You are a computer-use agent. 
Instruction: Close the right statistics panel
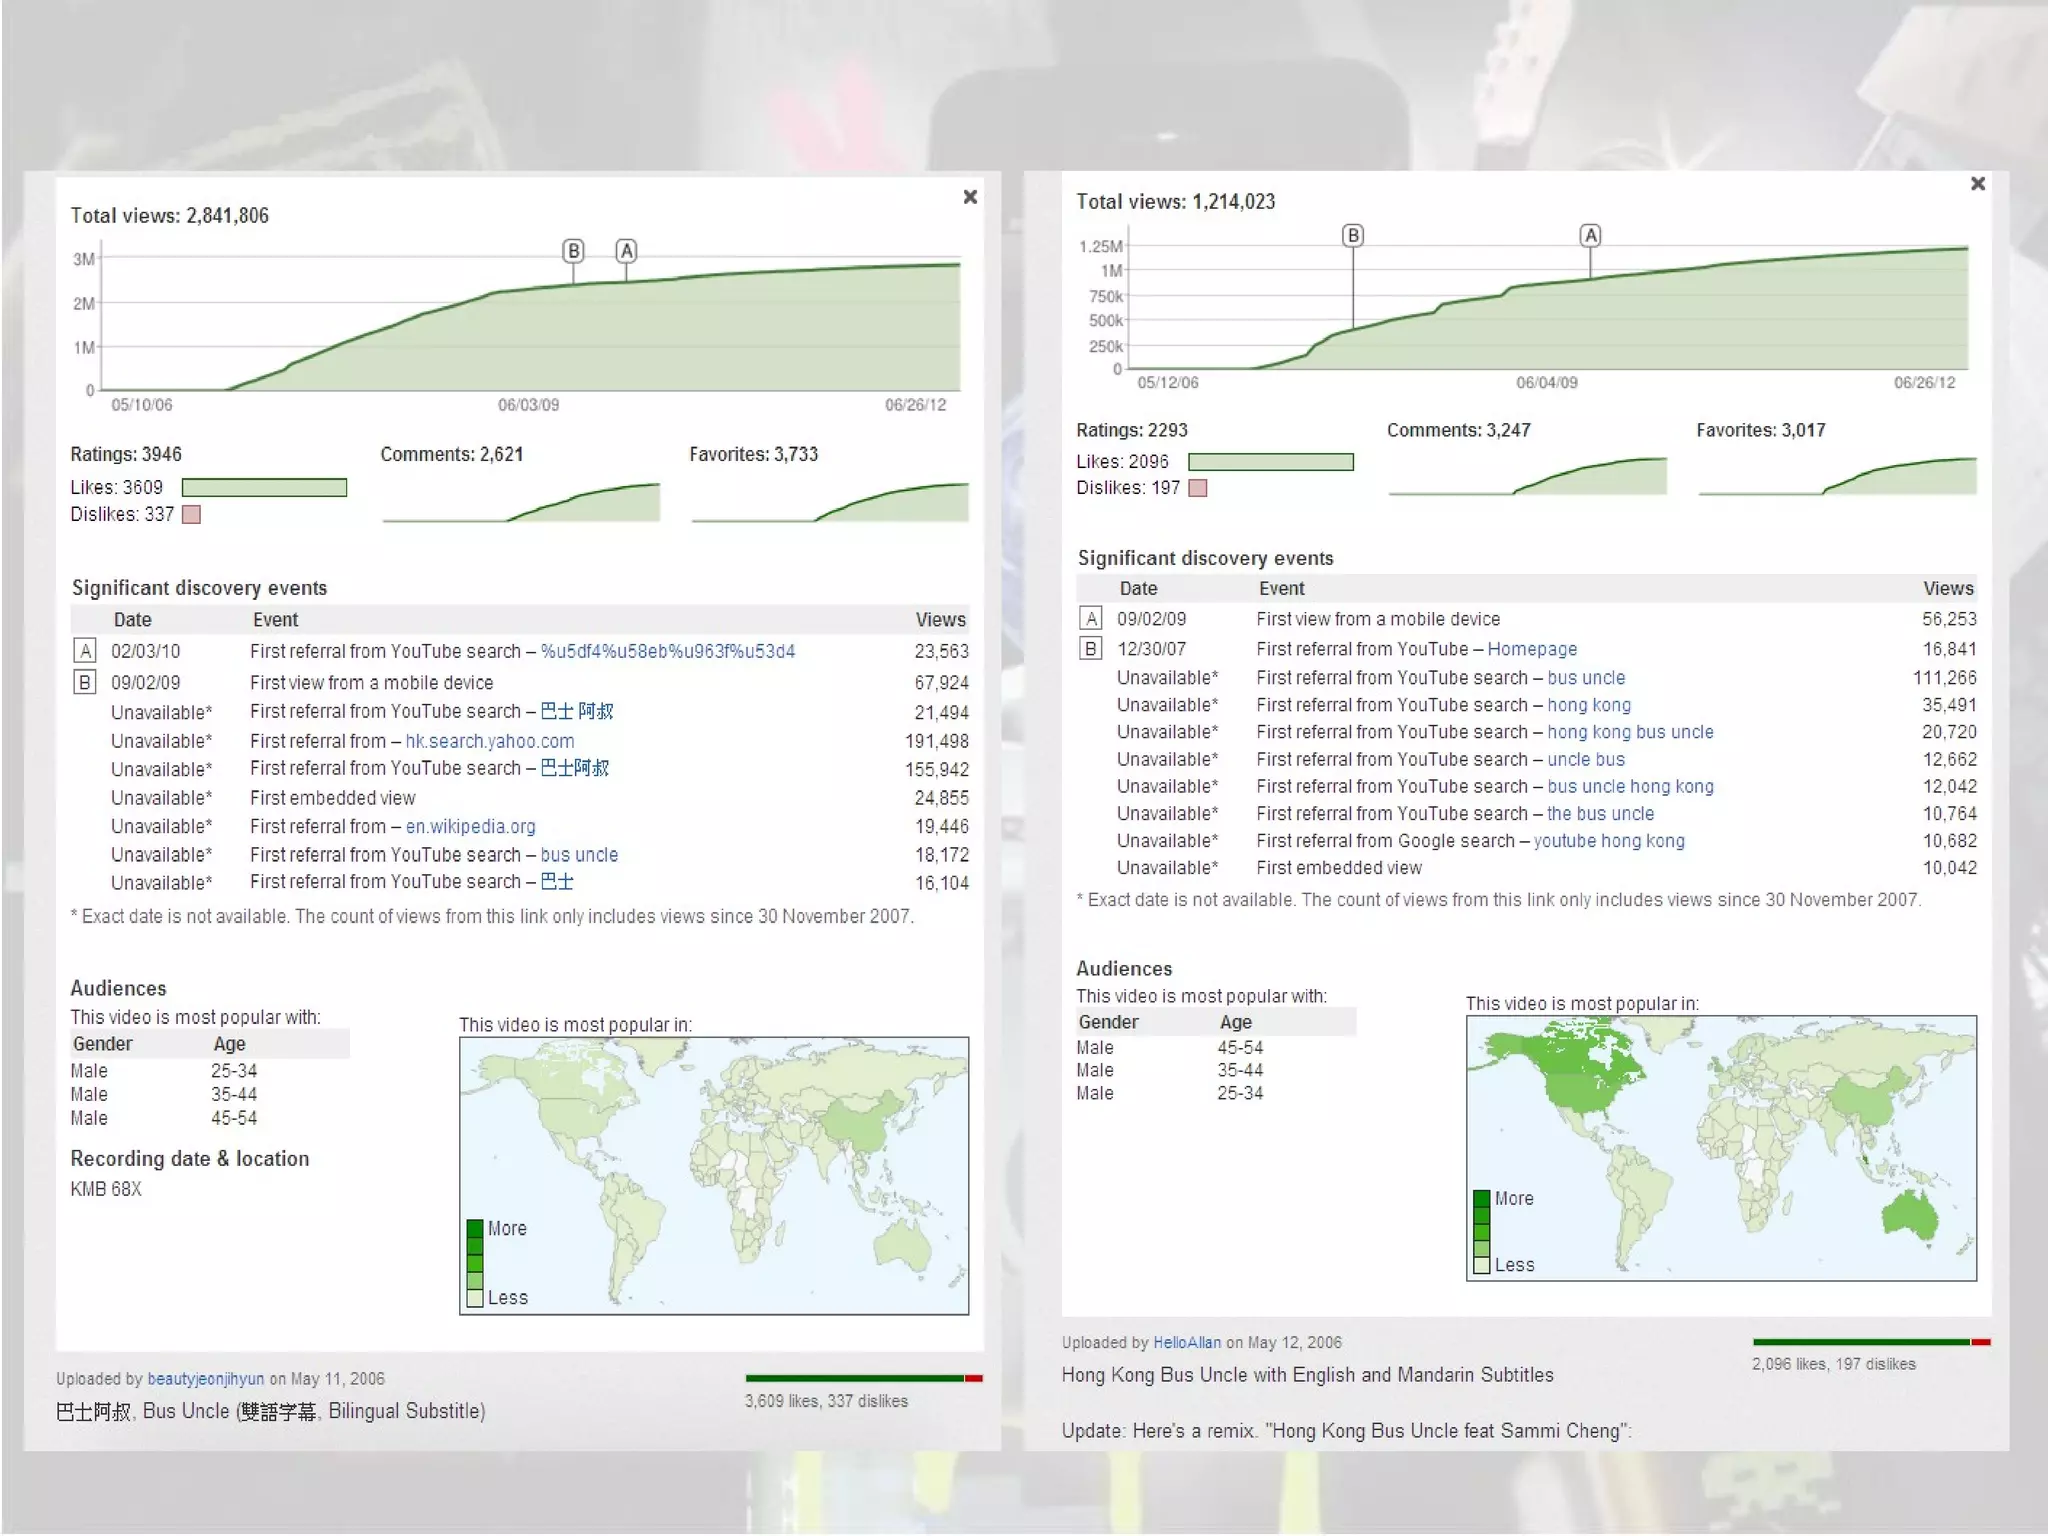click(x=1977, y=184)
